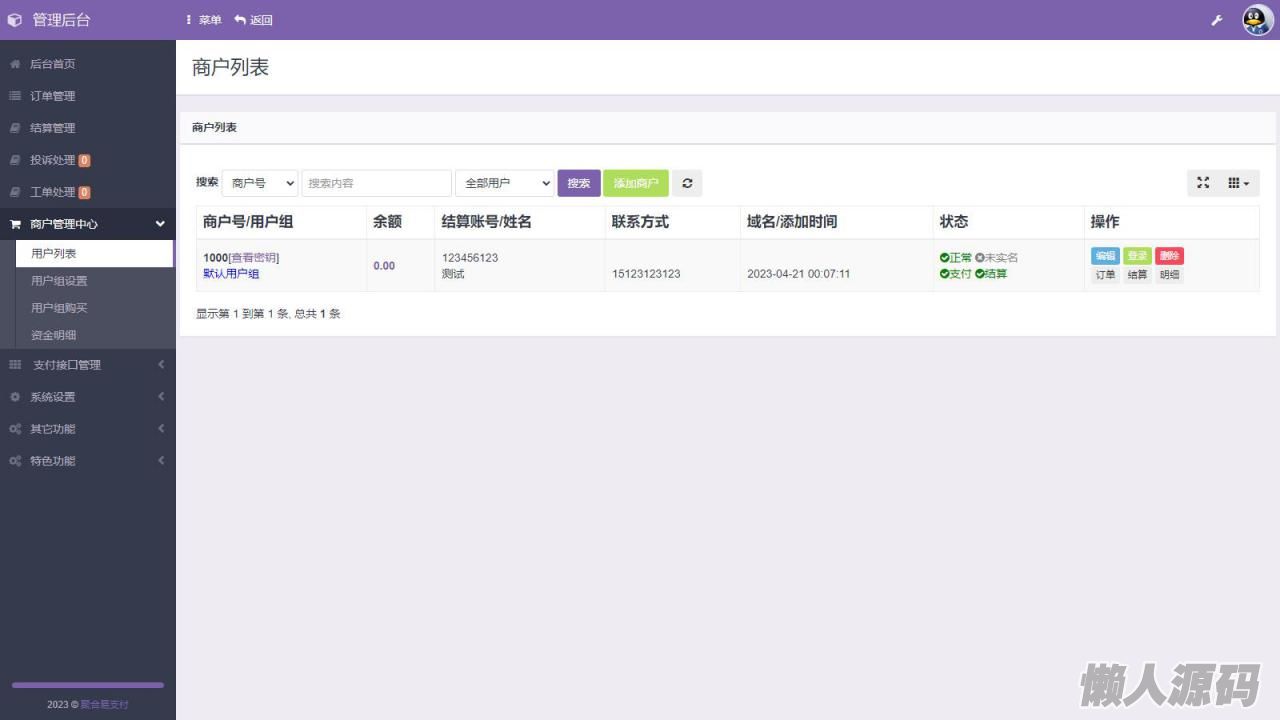
Task: Click the 默认用户组 link
Action: [231, 274]
